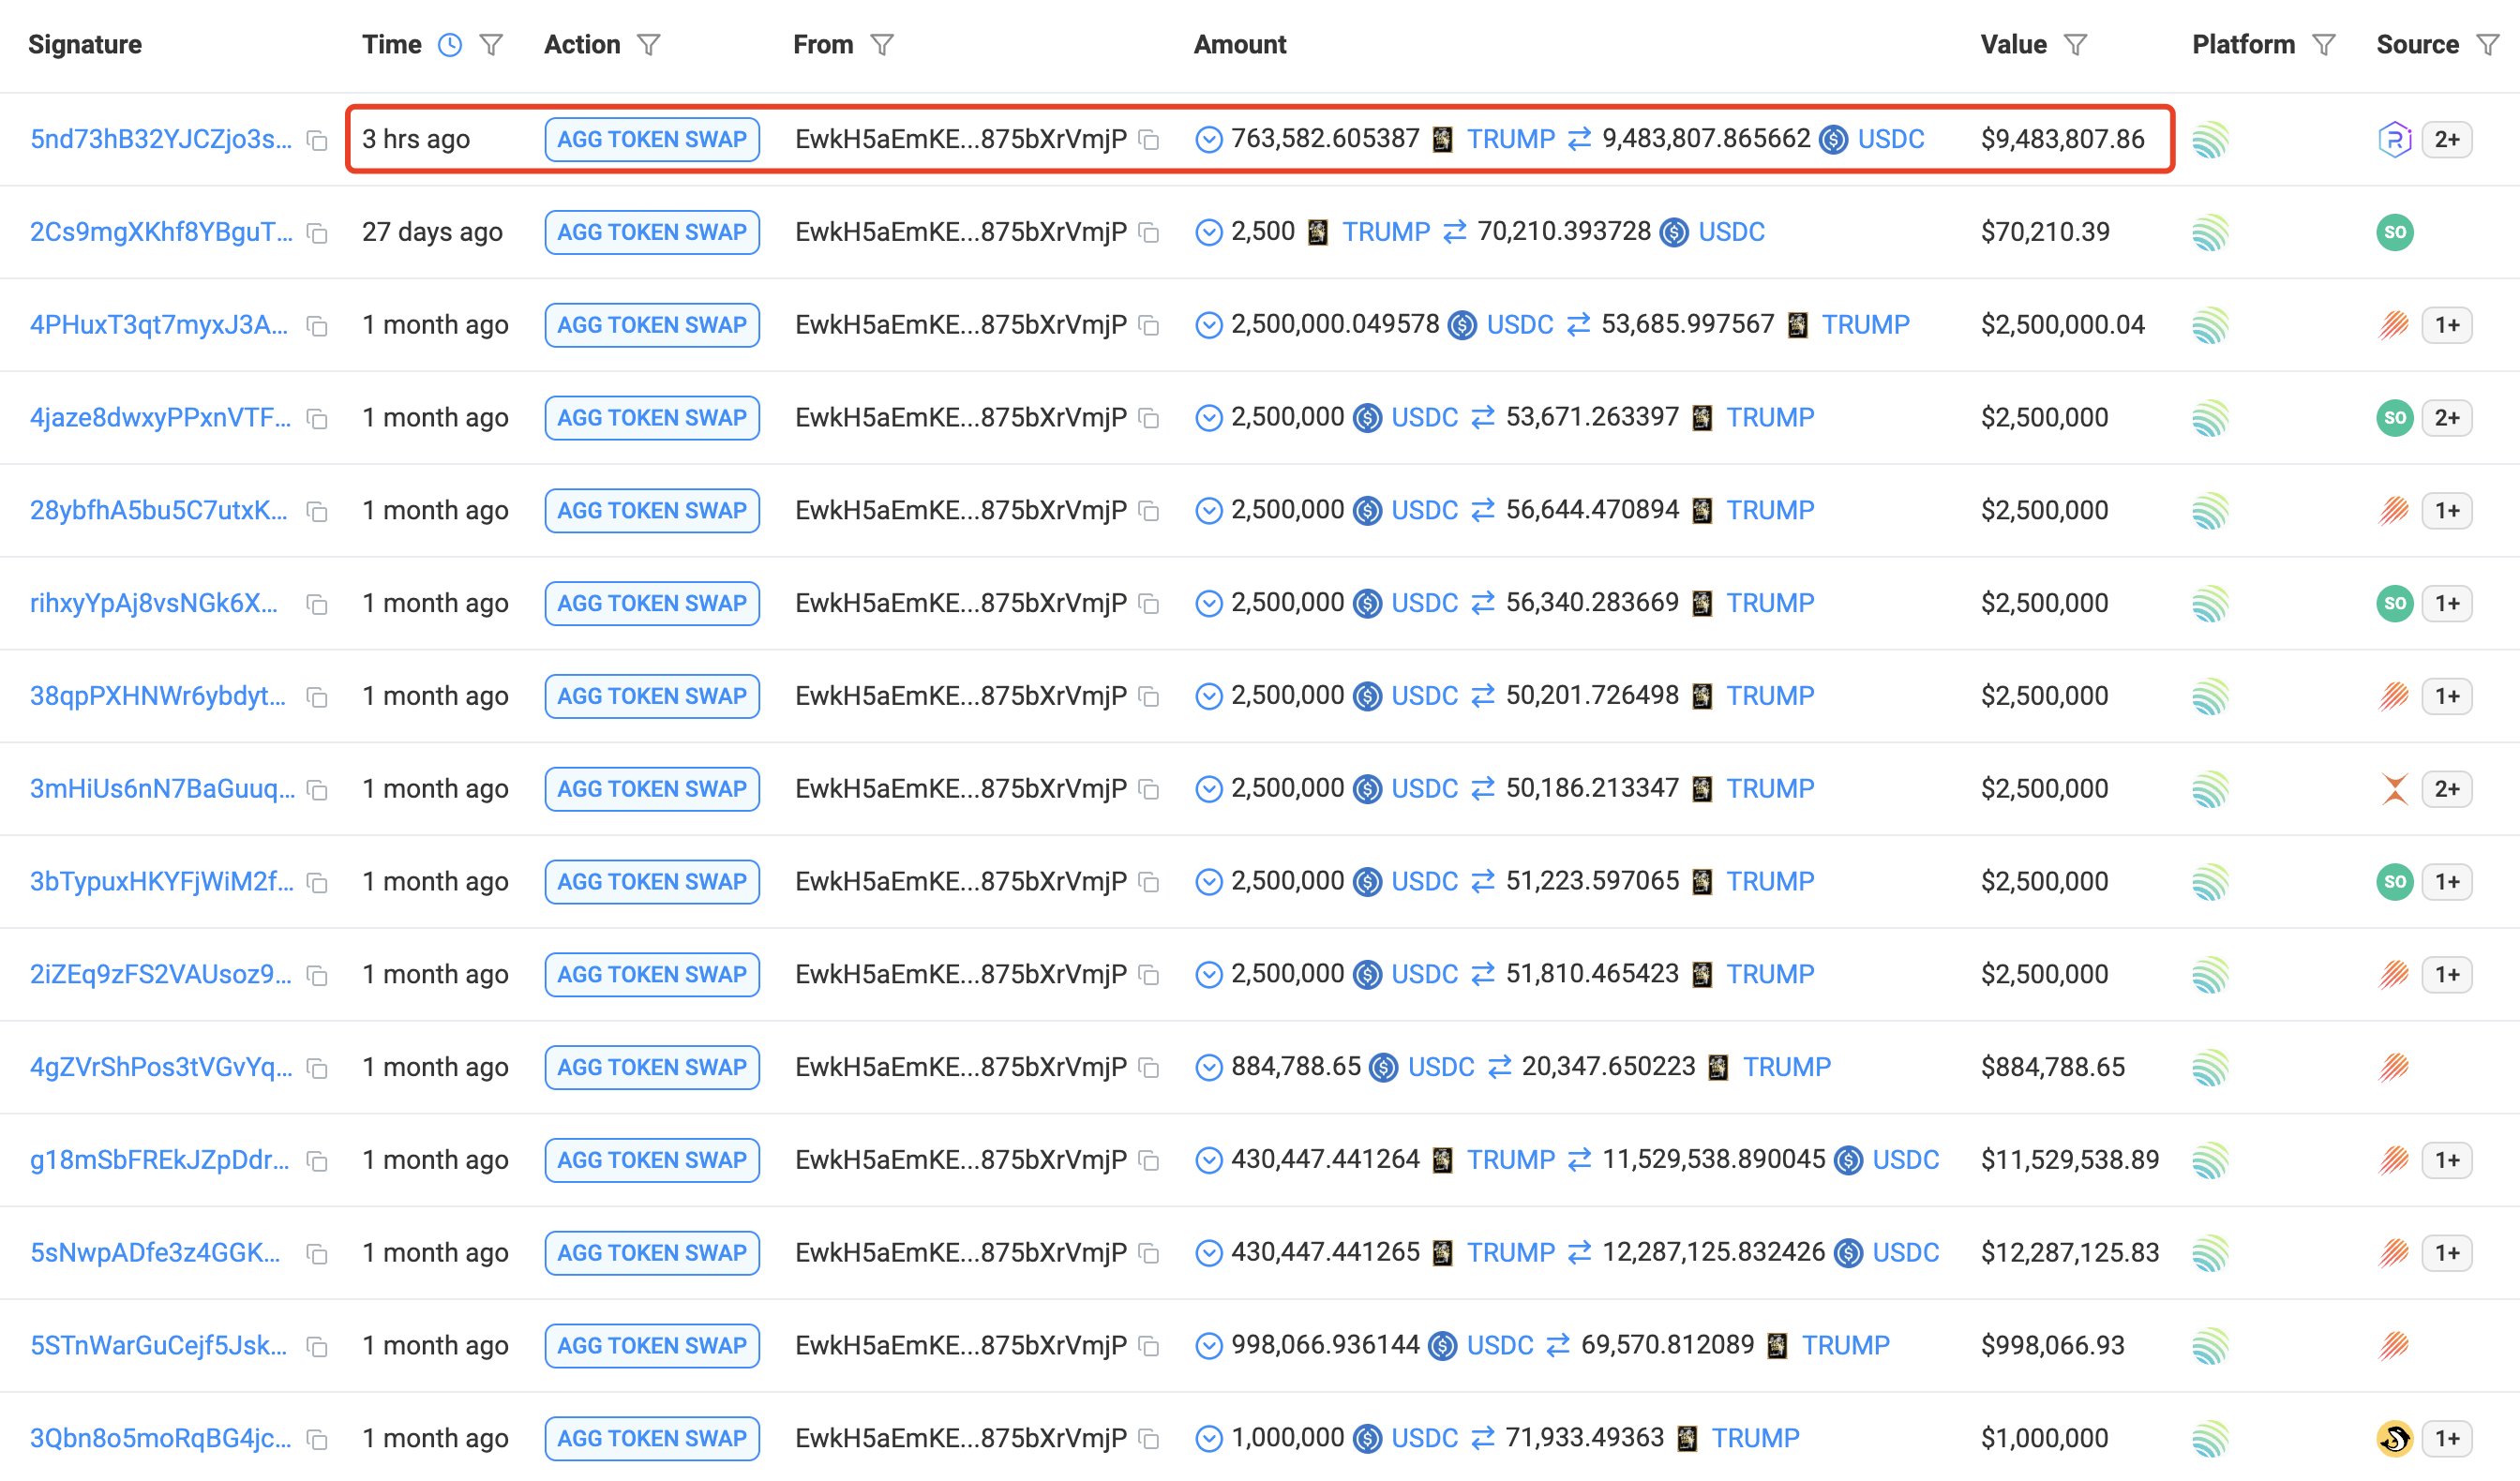Click the Source column filter icon
The height and width of the screenshot is (1481, 2520).
click(x=2487, y=45)
